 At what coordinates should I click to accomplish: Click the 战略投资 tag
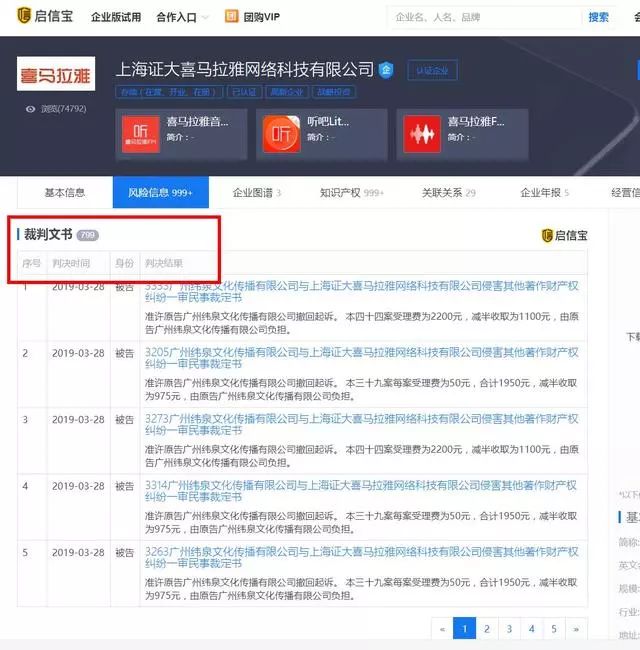tap(334, 92)
